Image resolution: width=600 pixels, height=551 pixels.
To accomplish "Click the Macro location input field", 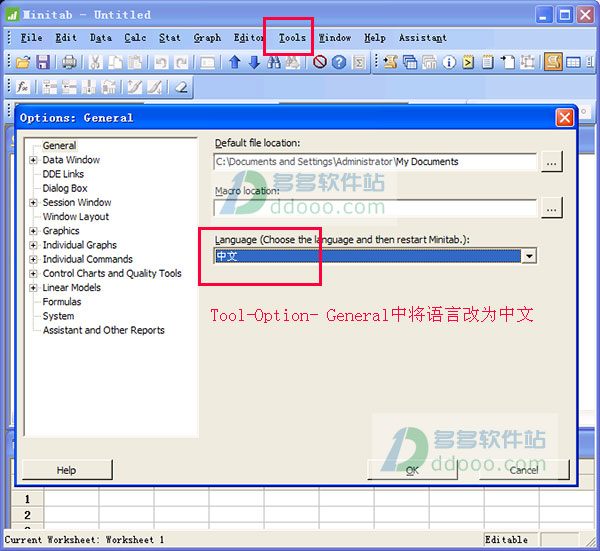I will (x=375, y=208).
